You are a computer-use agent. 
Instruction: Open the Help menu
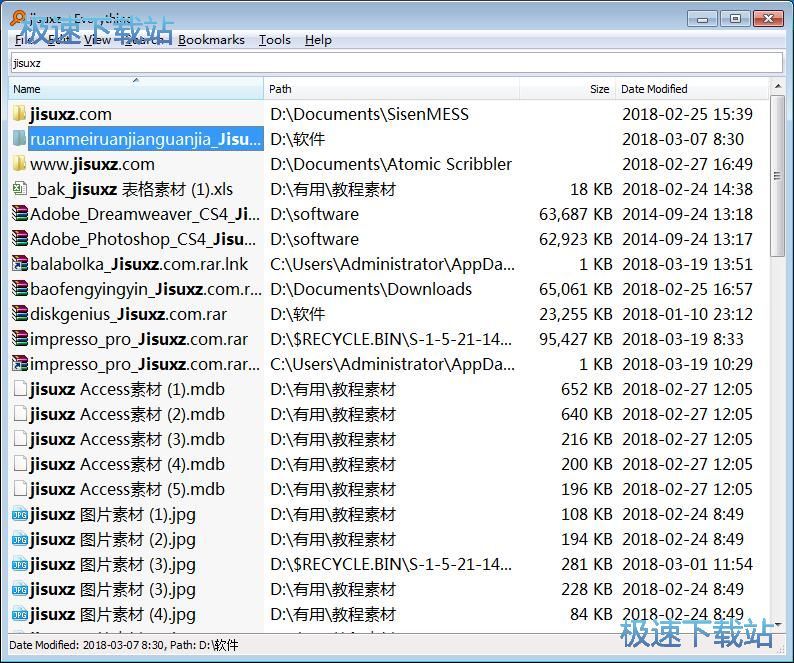(x=318, y=40)
